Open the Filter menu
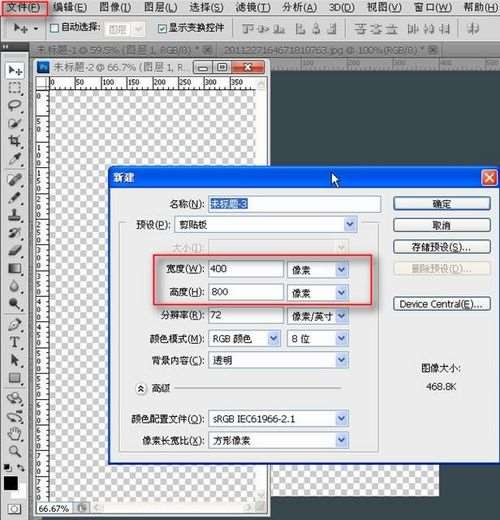 pos(253,7)
